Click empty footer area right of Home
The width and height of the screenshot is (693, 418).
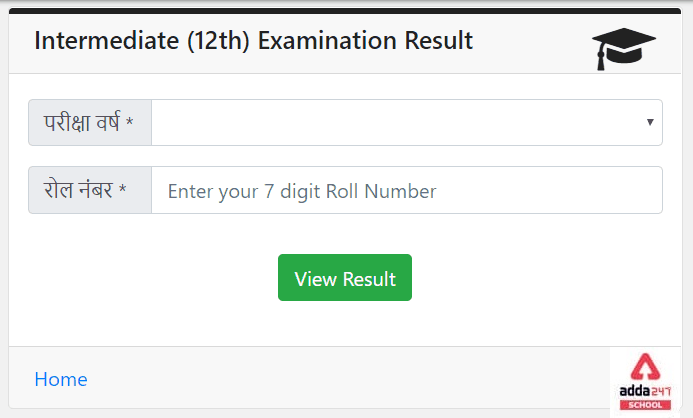[x=345, y=378]
